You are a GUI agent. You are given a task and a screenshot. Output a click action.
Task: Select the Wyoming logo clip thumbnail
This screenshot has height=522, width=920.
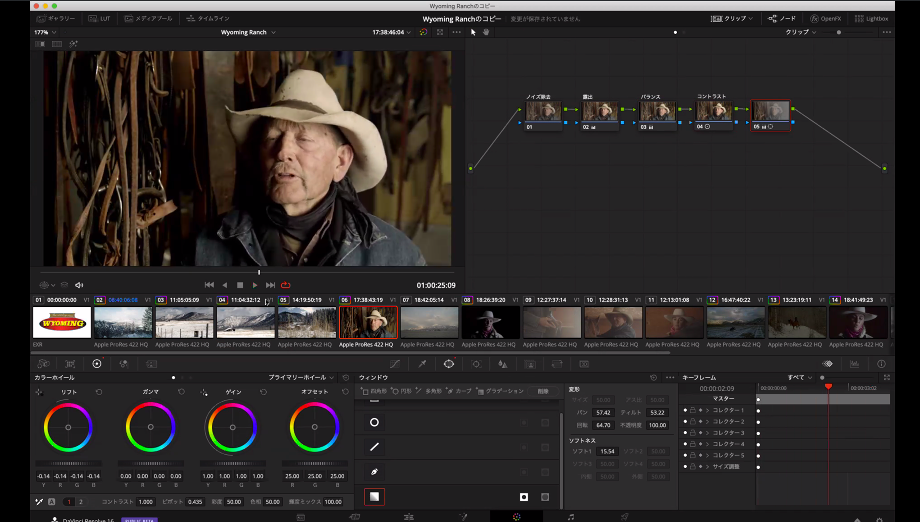(62, 322)
